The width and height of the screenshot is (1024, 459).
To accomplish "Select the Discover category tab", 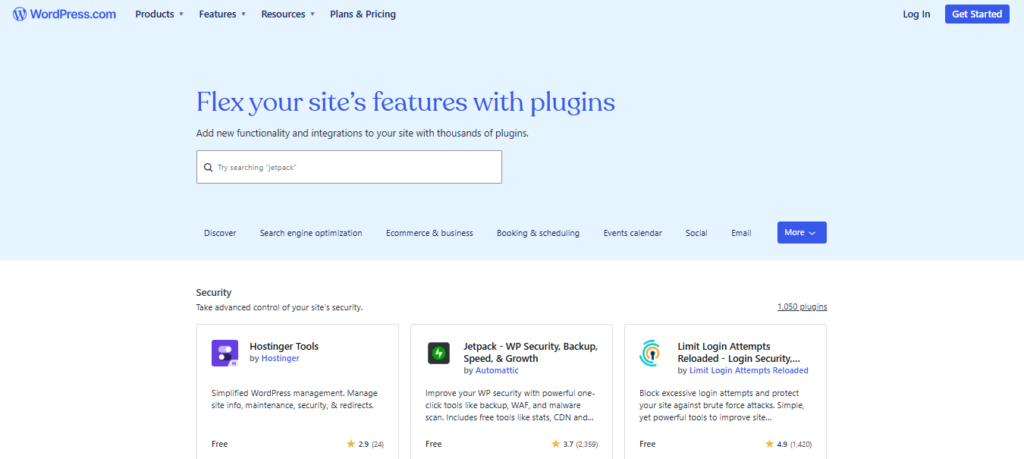I will pos(220,233).
